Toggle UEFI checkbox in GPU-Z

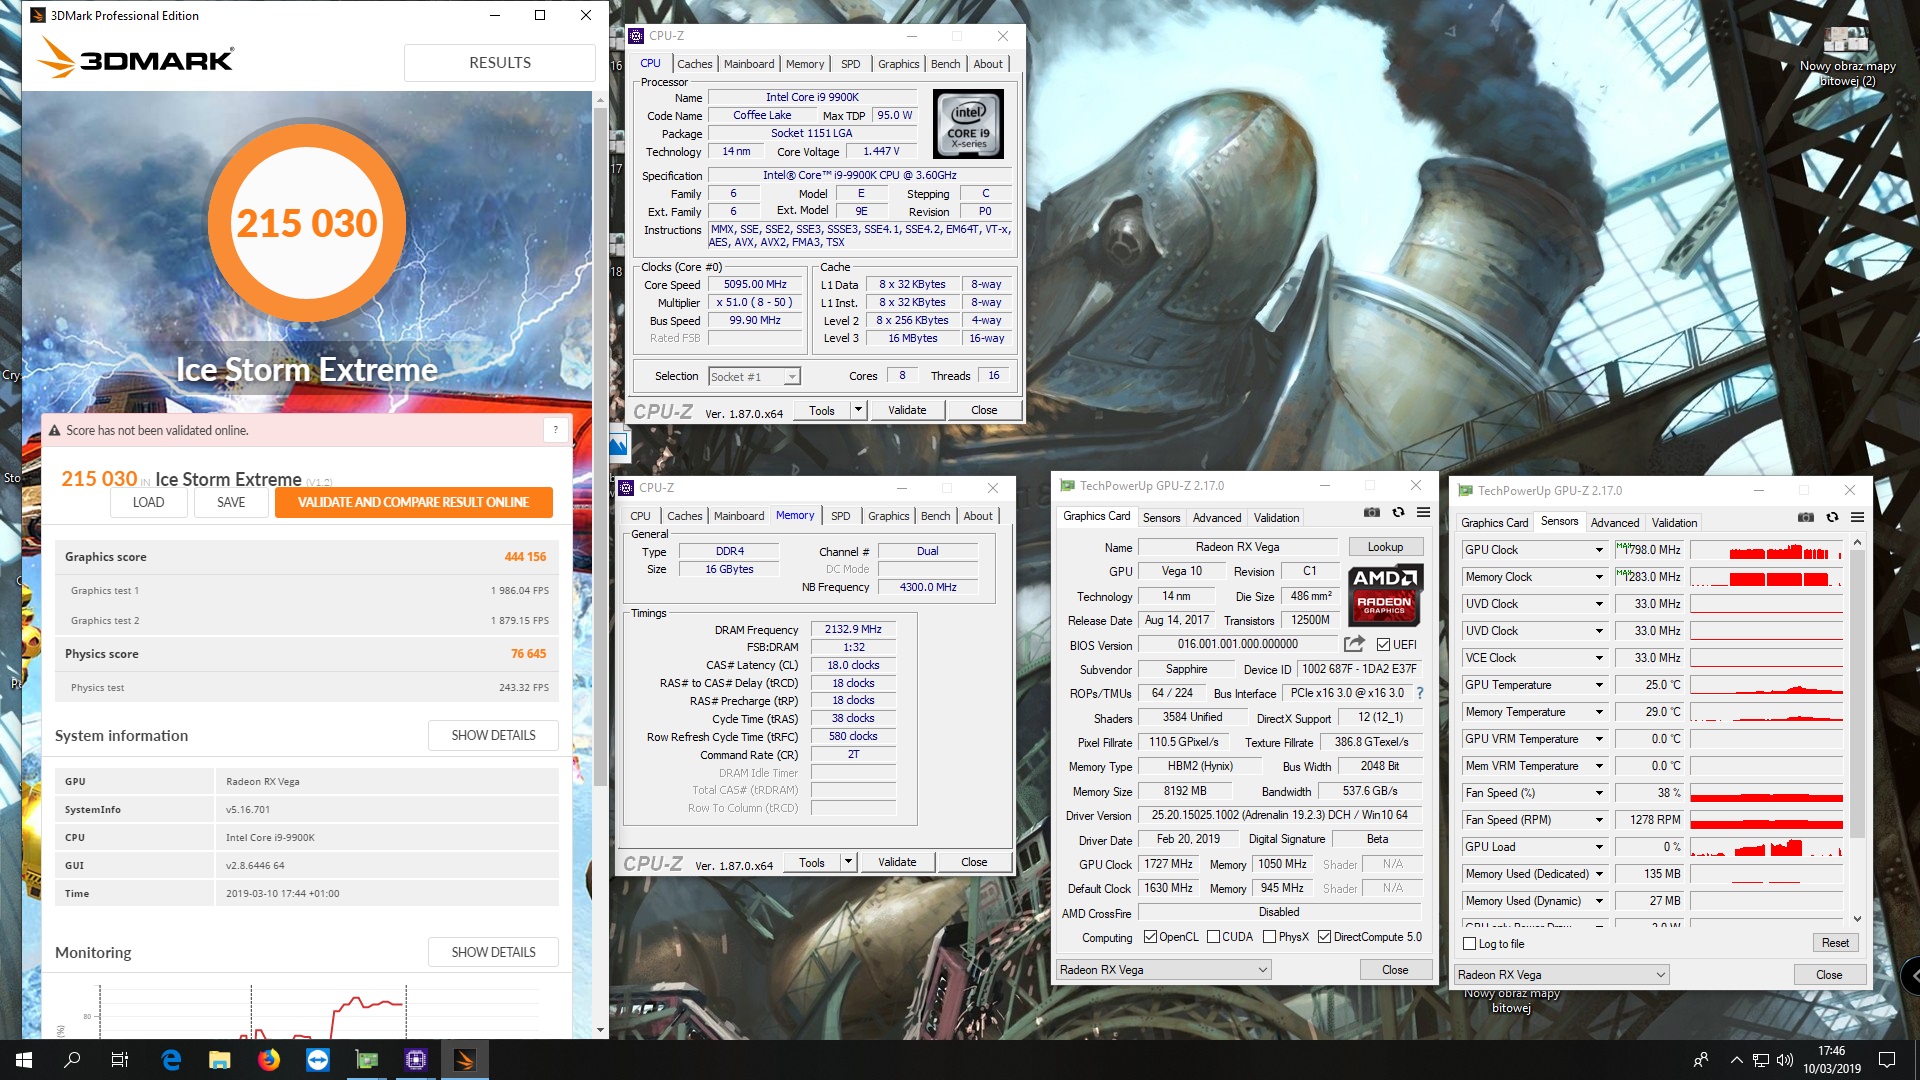(1383, 645)
